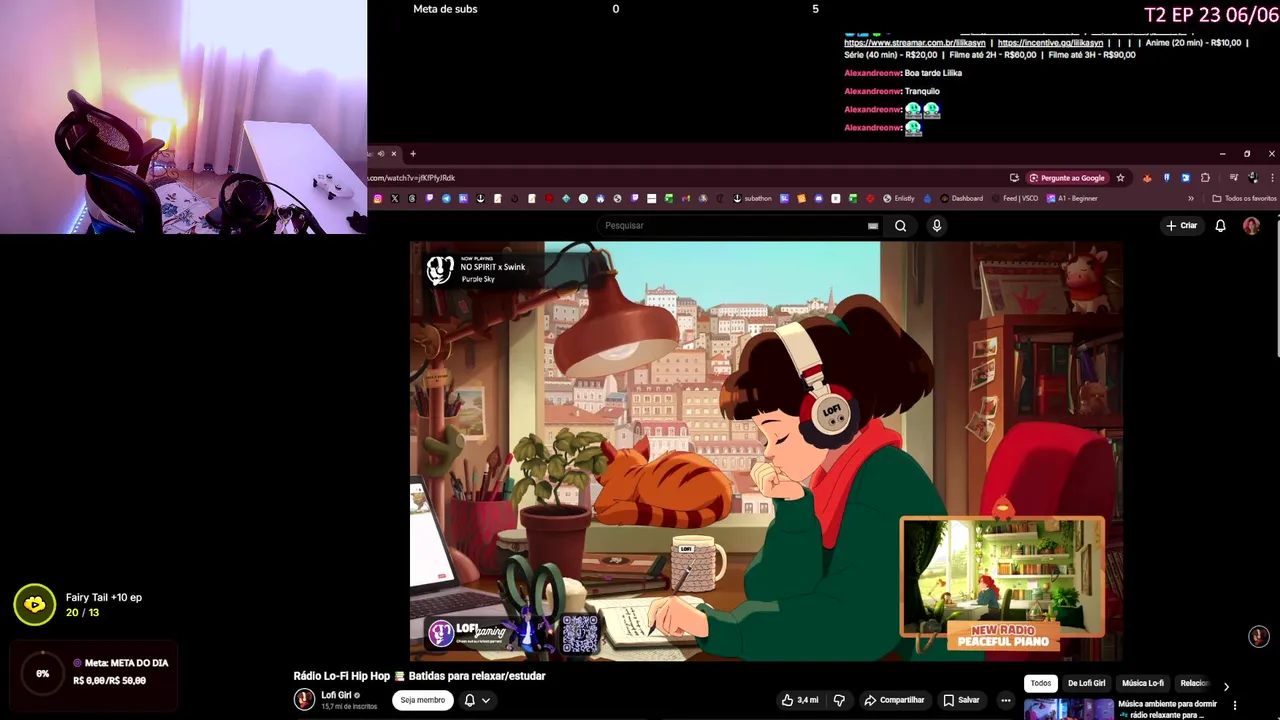This screenshot has height=720, width=1280.
Task: Open Todos os favoritos folder
Action: click(1244, 198)
